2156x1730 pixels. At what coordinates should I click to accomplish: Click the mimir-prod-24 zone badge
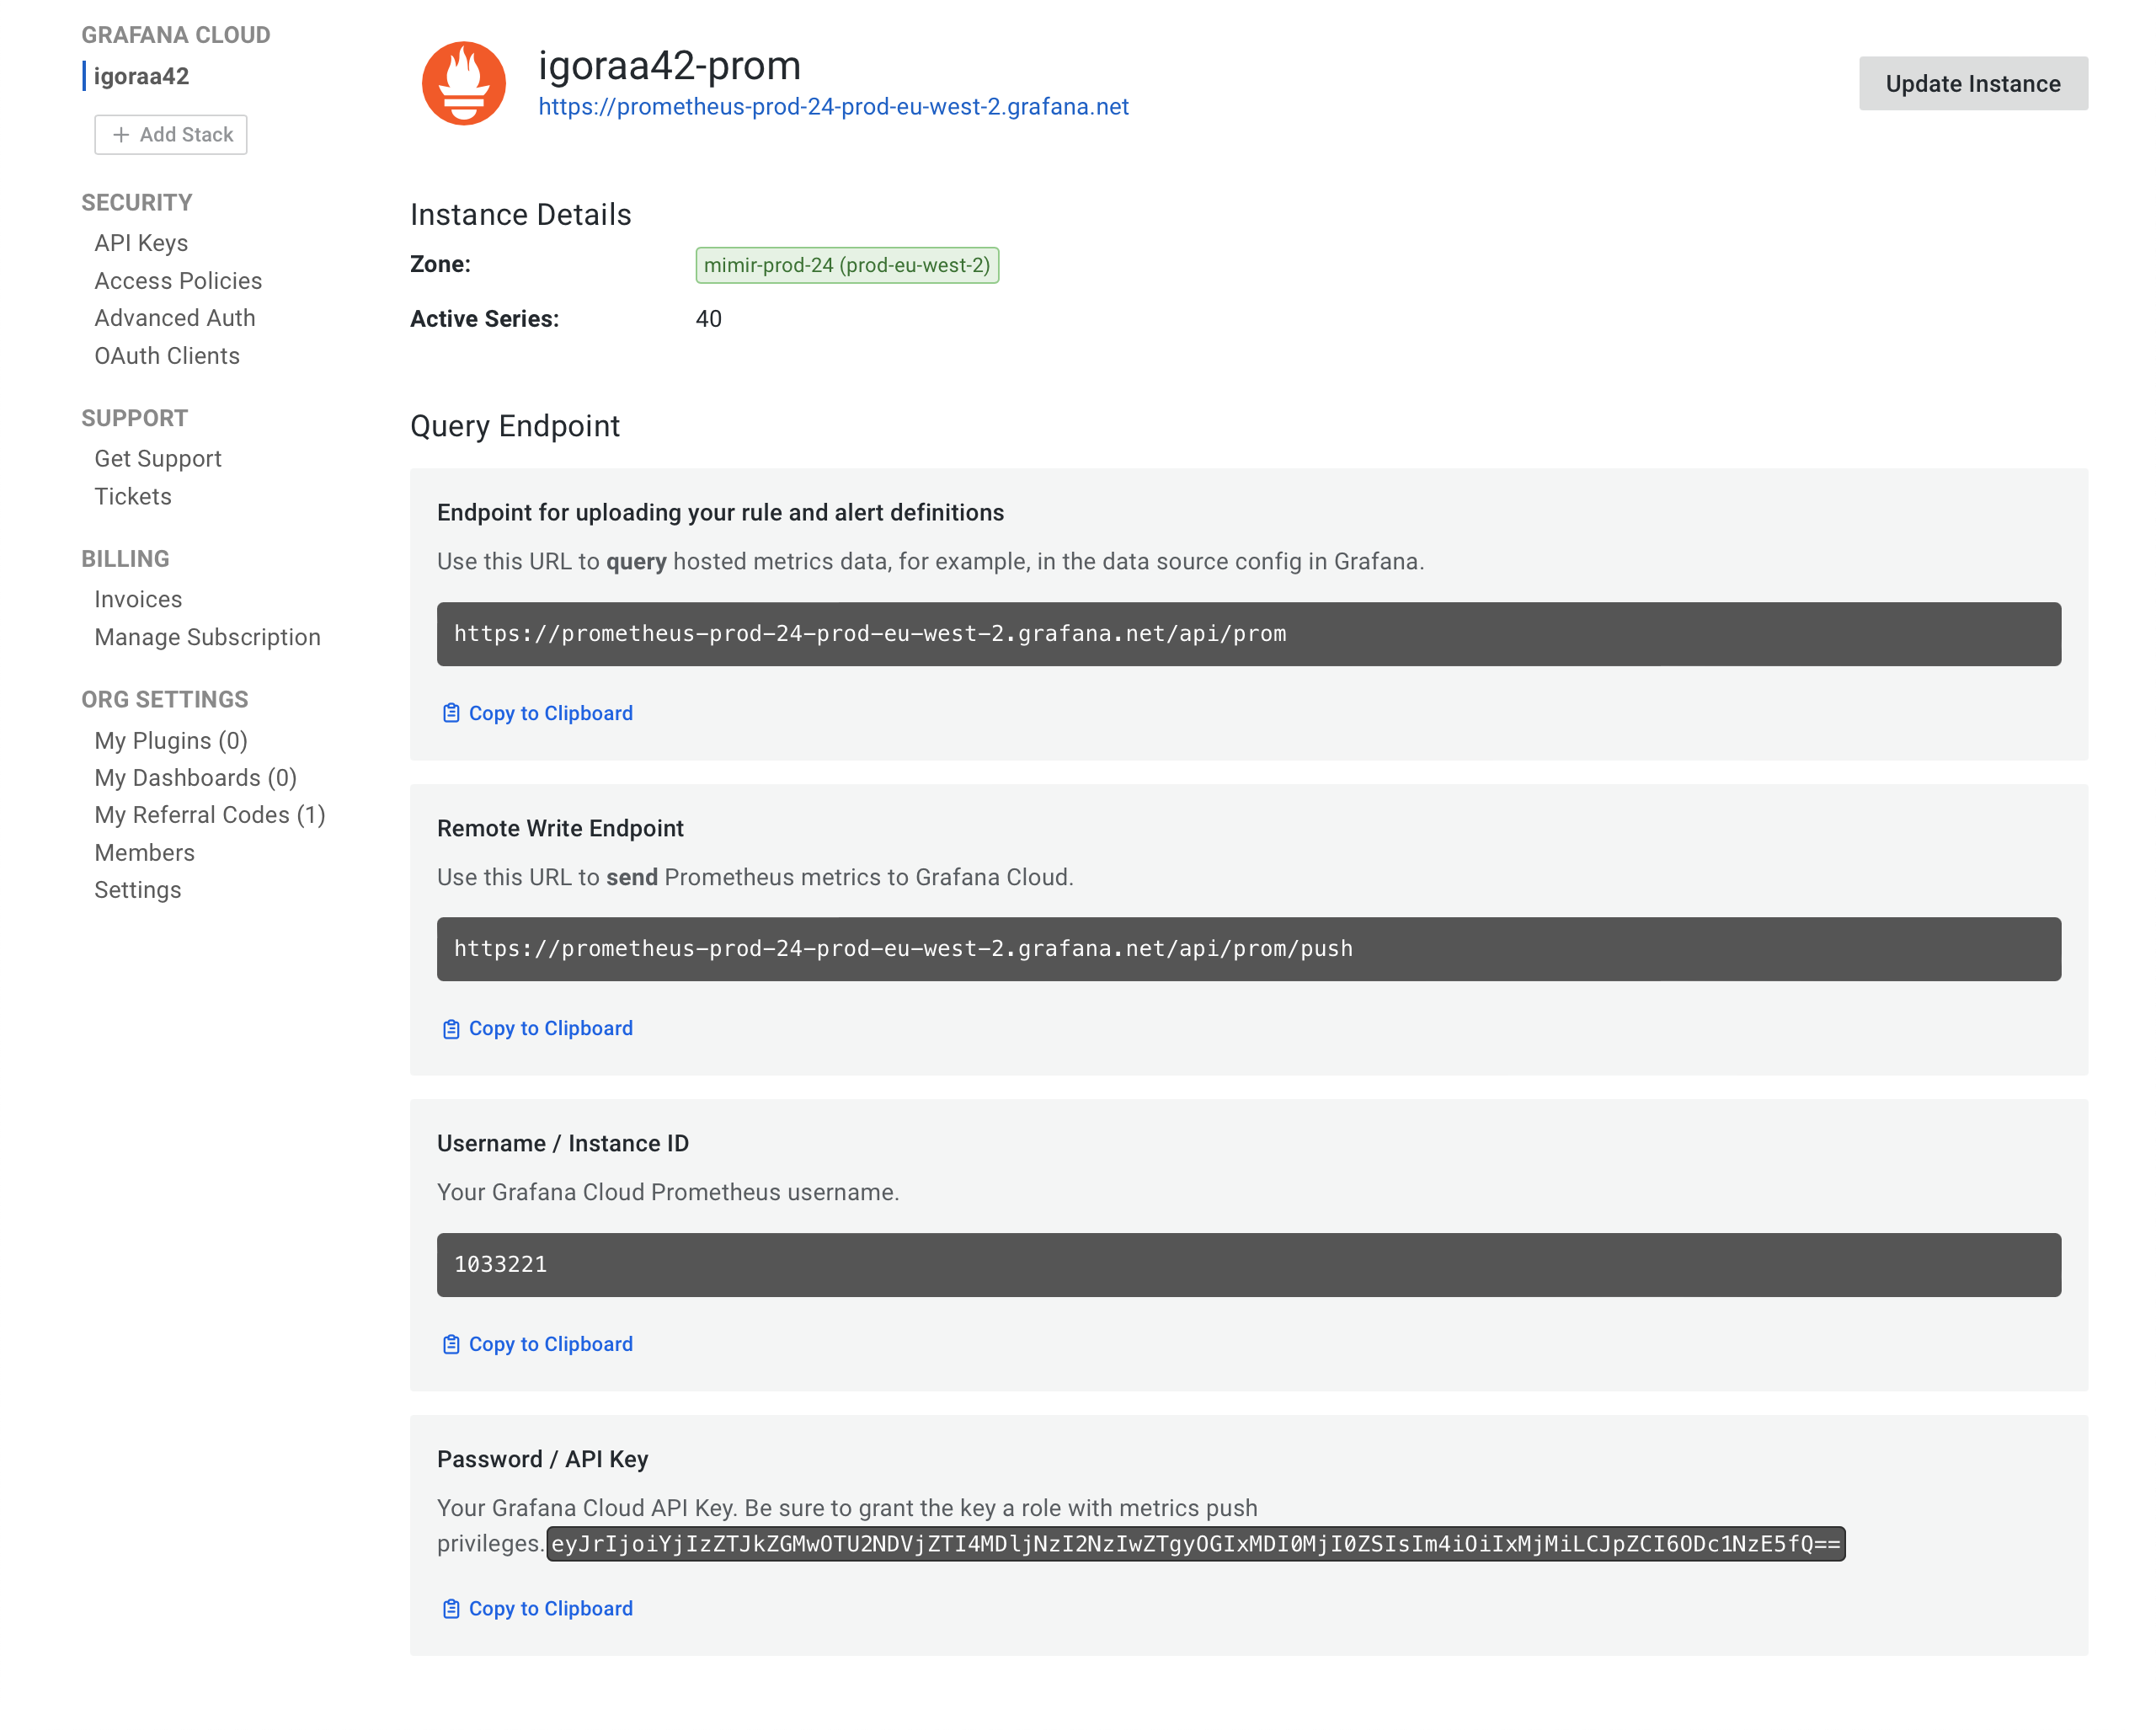(846, 265)
